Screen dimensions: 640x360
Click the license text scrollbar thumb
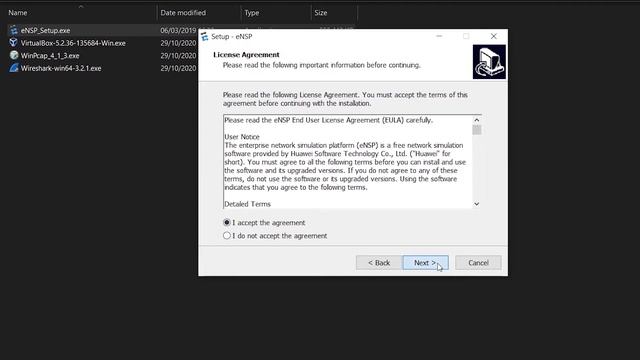pyautogui.click(x=476, y=130)
